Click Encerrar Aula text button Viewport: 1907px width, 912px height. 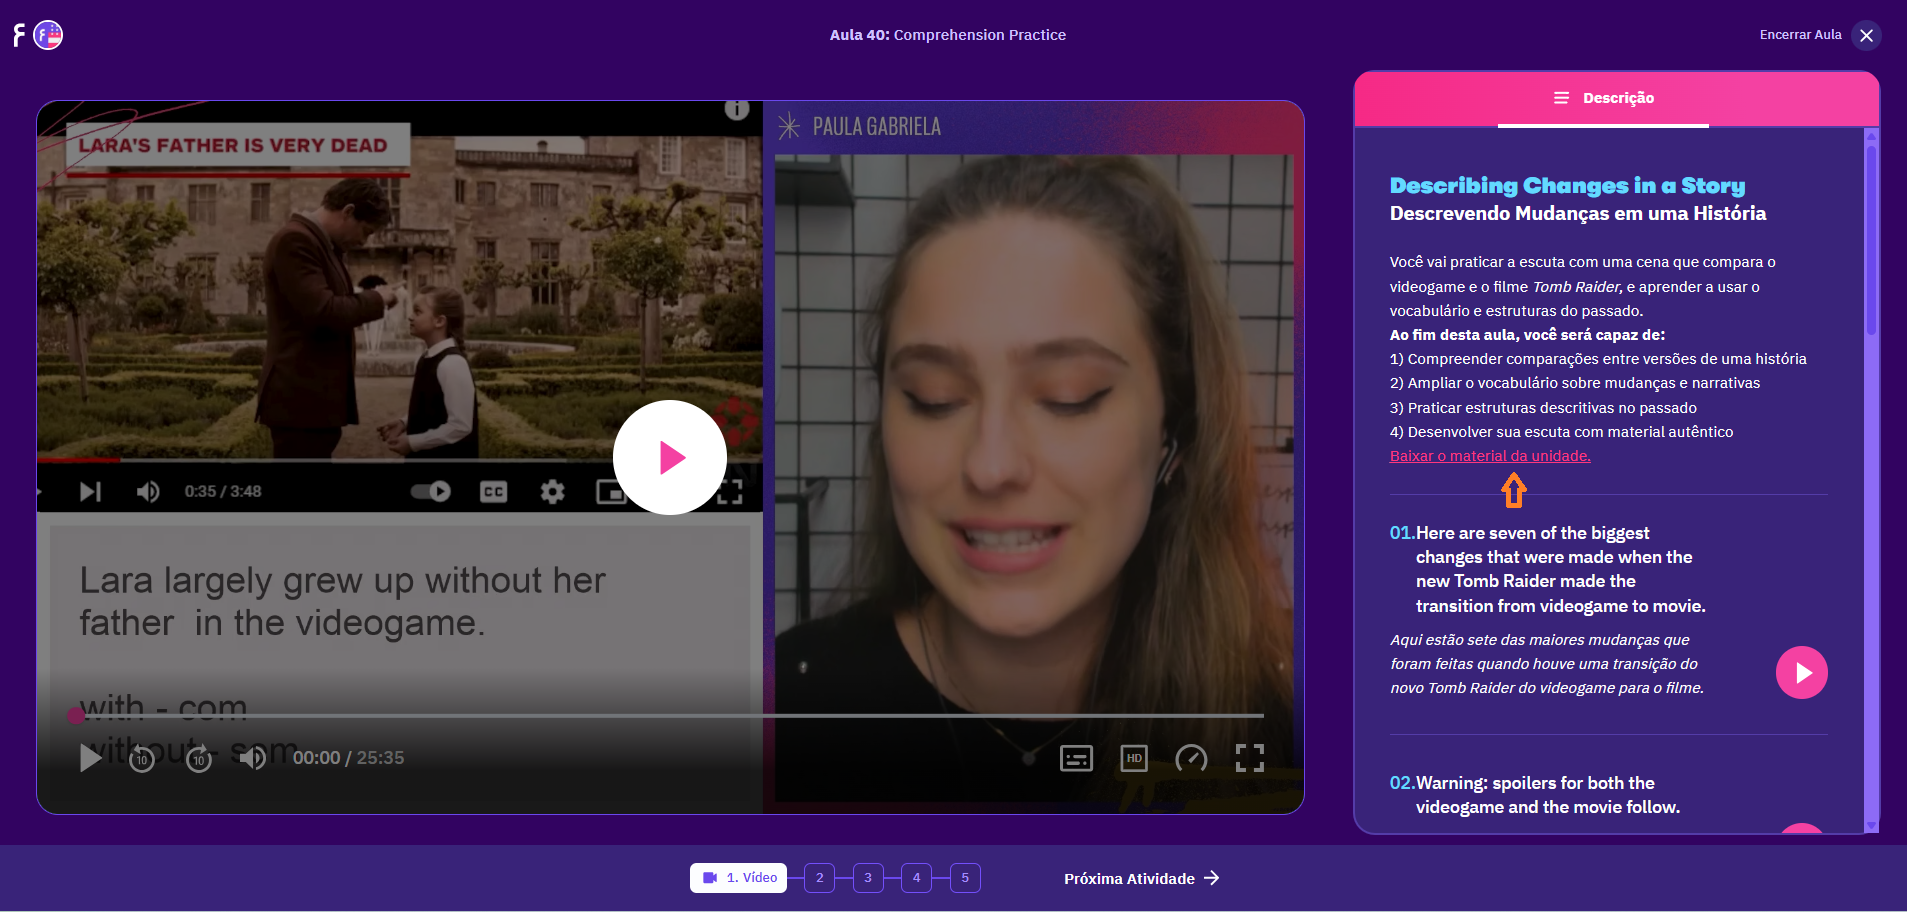click(1800, 35)
